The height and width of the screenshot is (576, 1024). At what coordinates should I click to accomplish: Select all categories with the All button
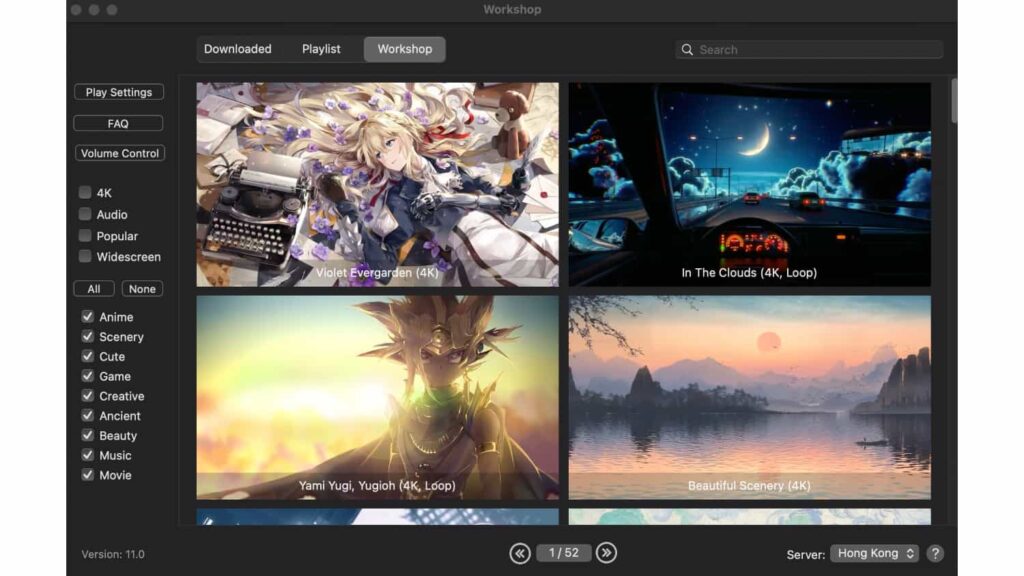[93, 288]
